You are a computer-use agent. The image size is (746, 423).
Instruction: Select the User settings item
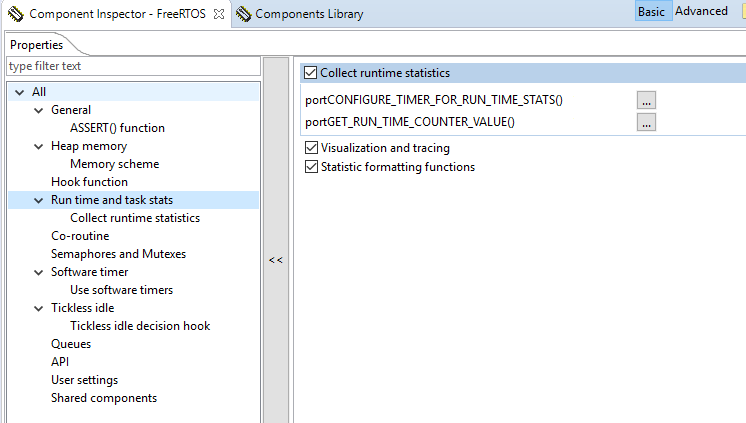(x=84, y=380)
